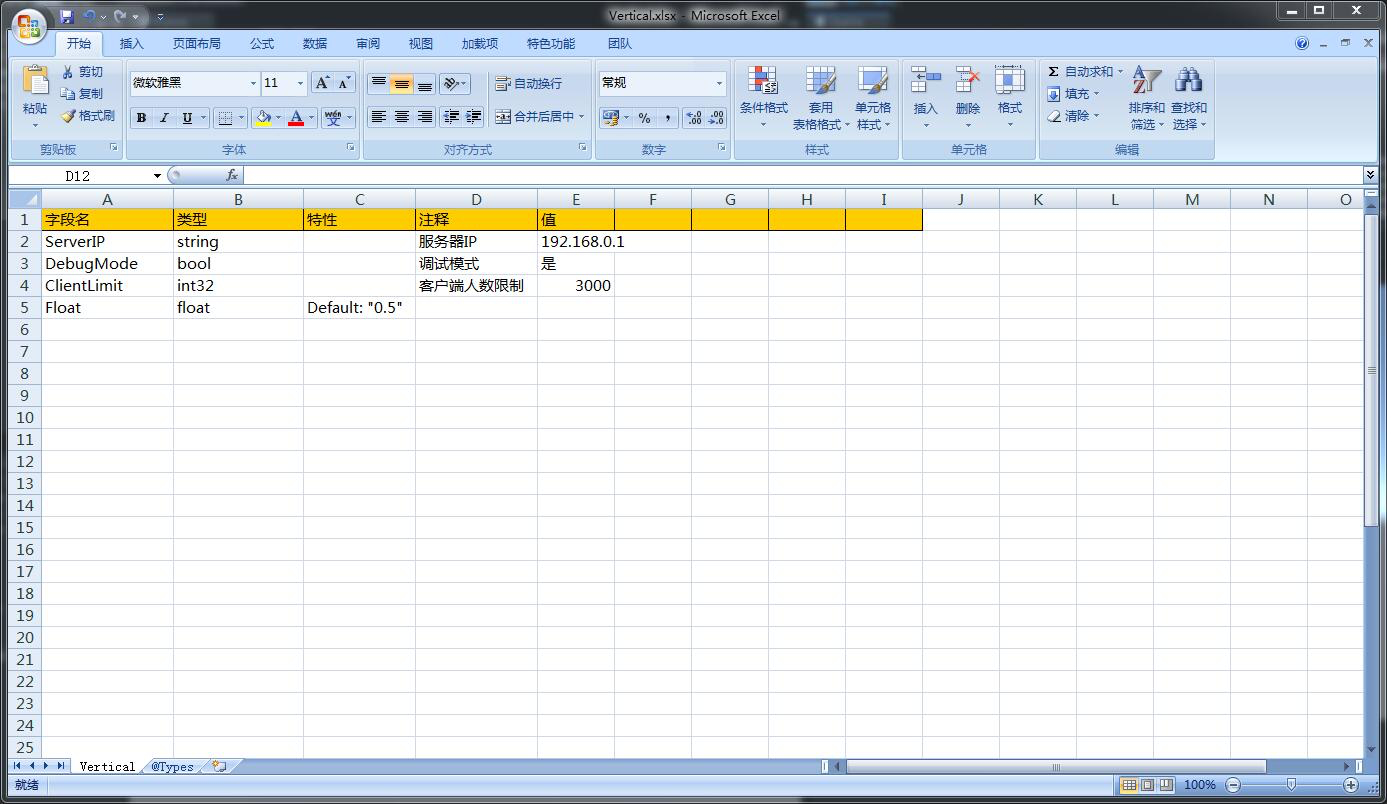Screen dimensions: 1387x804
Task: Copy selection with 复制
Action: point(82,94)
